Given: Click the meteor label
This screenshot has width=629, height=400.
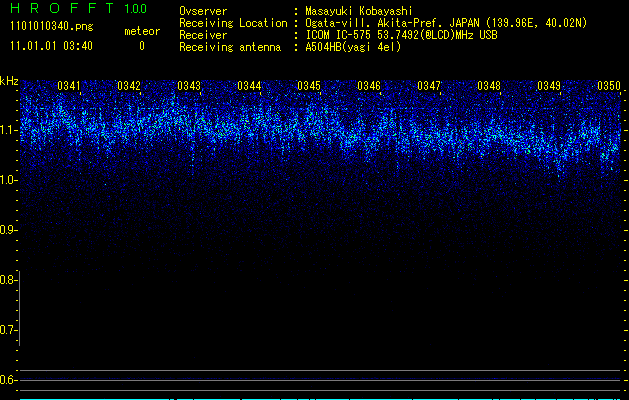Looking at the screenshot, I should click(141, 31).
